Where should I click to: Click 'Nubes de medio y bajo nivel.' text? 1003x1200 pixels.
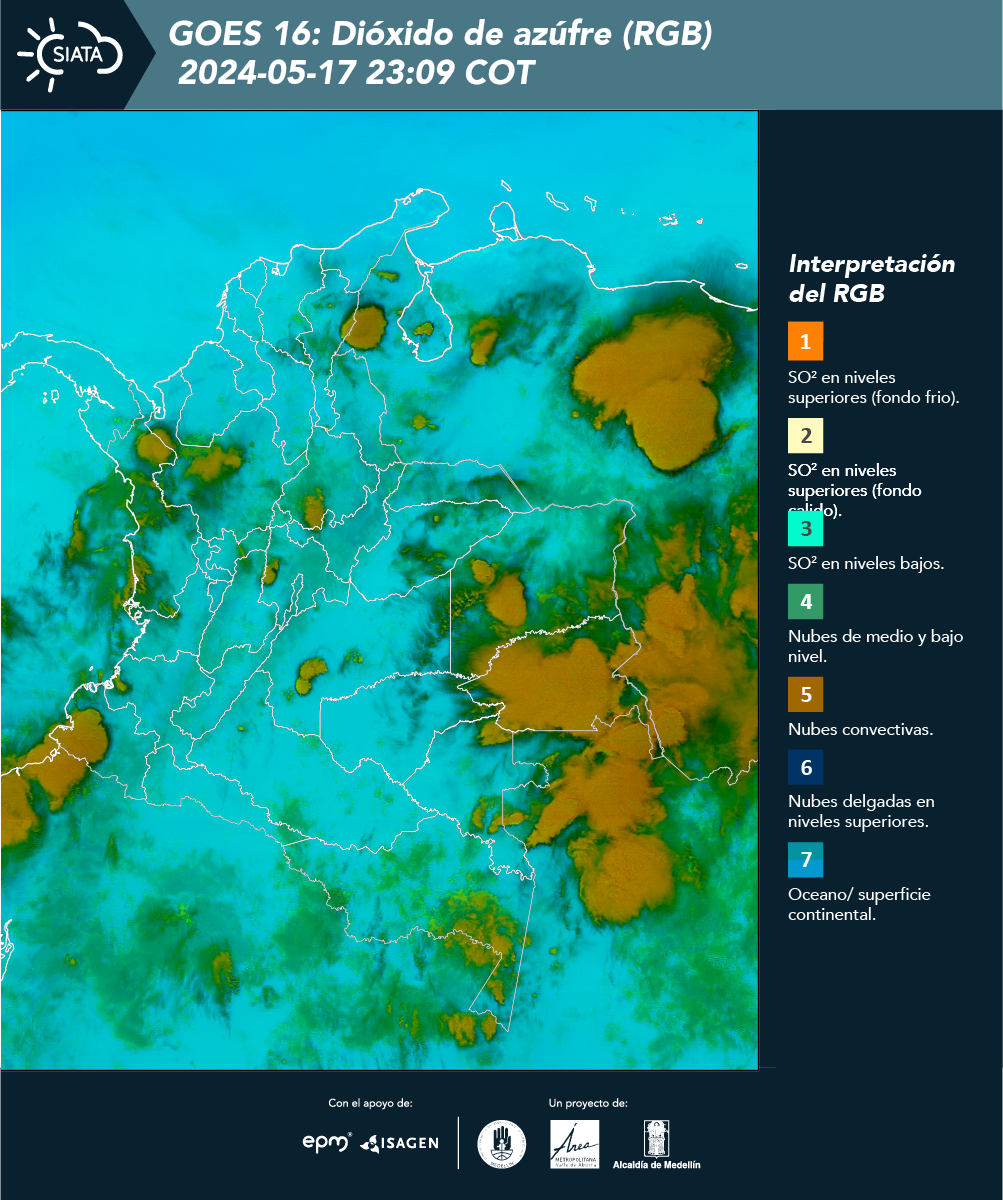tap(875, 647)
